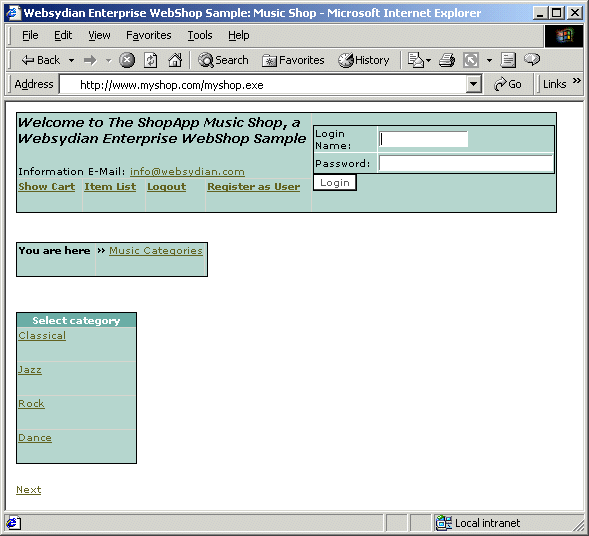The height and width of the screenshot is (536, 589).
Task: Open the Favorites menu
Action: (x=148, y=35)
